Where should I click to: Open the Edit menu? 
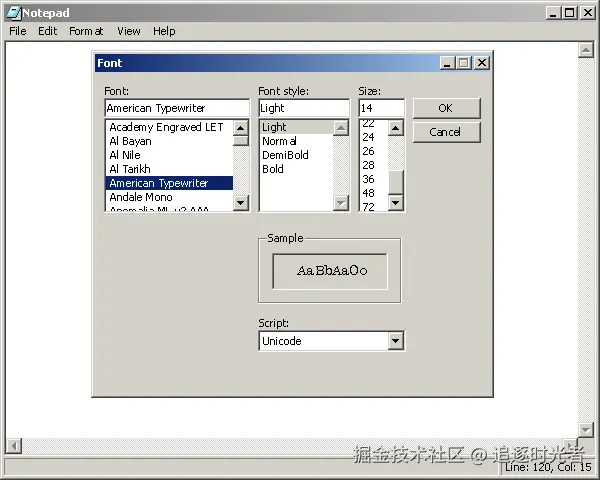pos(47,31)
